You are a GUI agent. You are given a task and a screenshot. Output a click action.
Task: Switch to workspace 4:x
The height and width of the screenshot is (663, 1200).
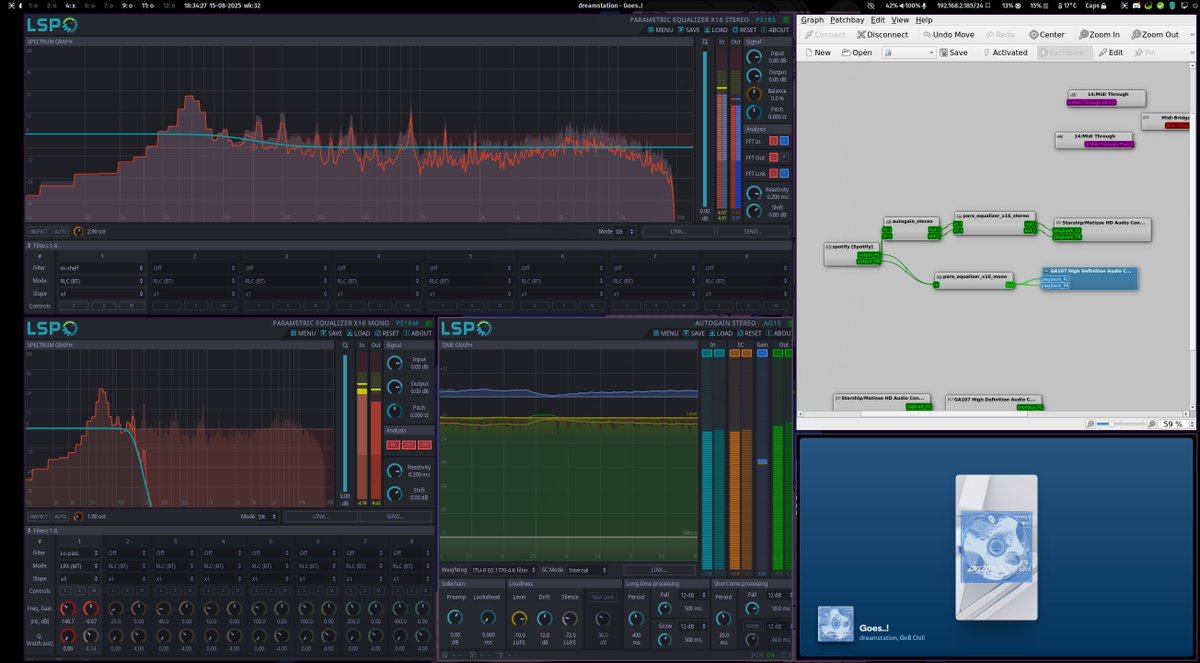tap(70, 5)
